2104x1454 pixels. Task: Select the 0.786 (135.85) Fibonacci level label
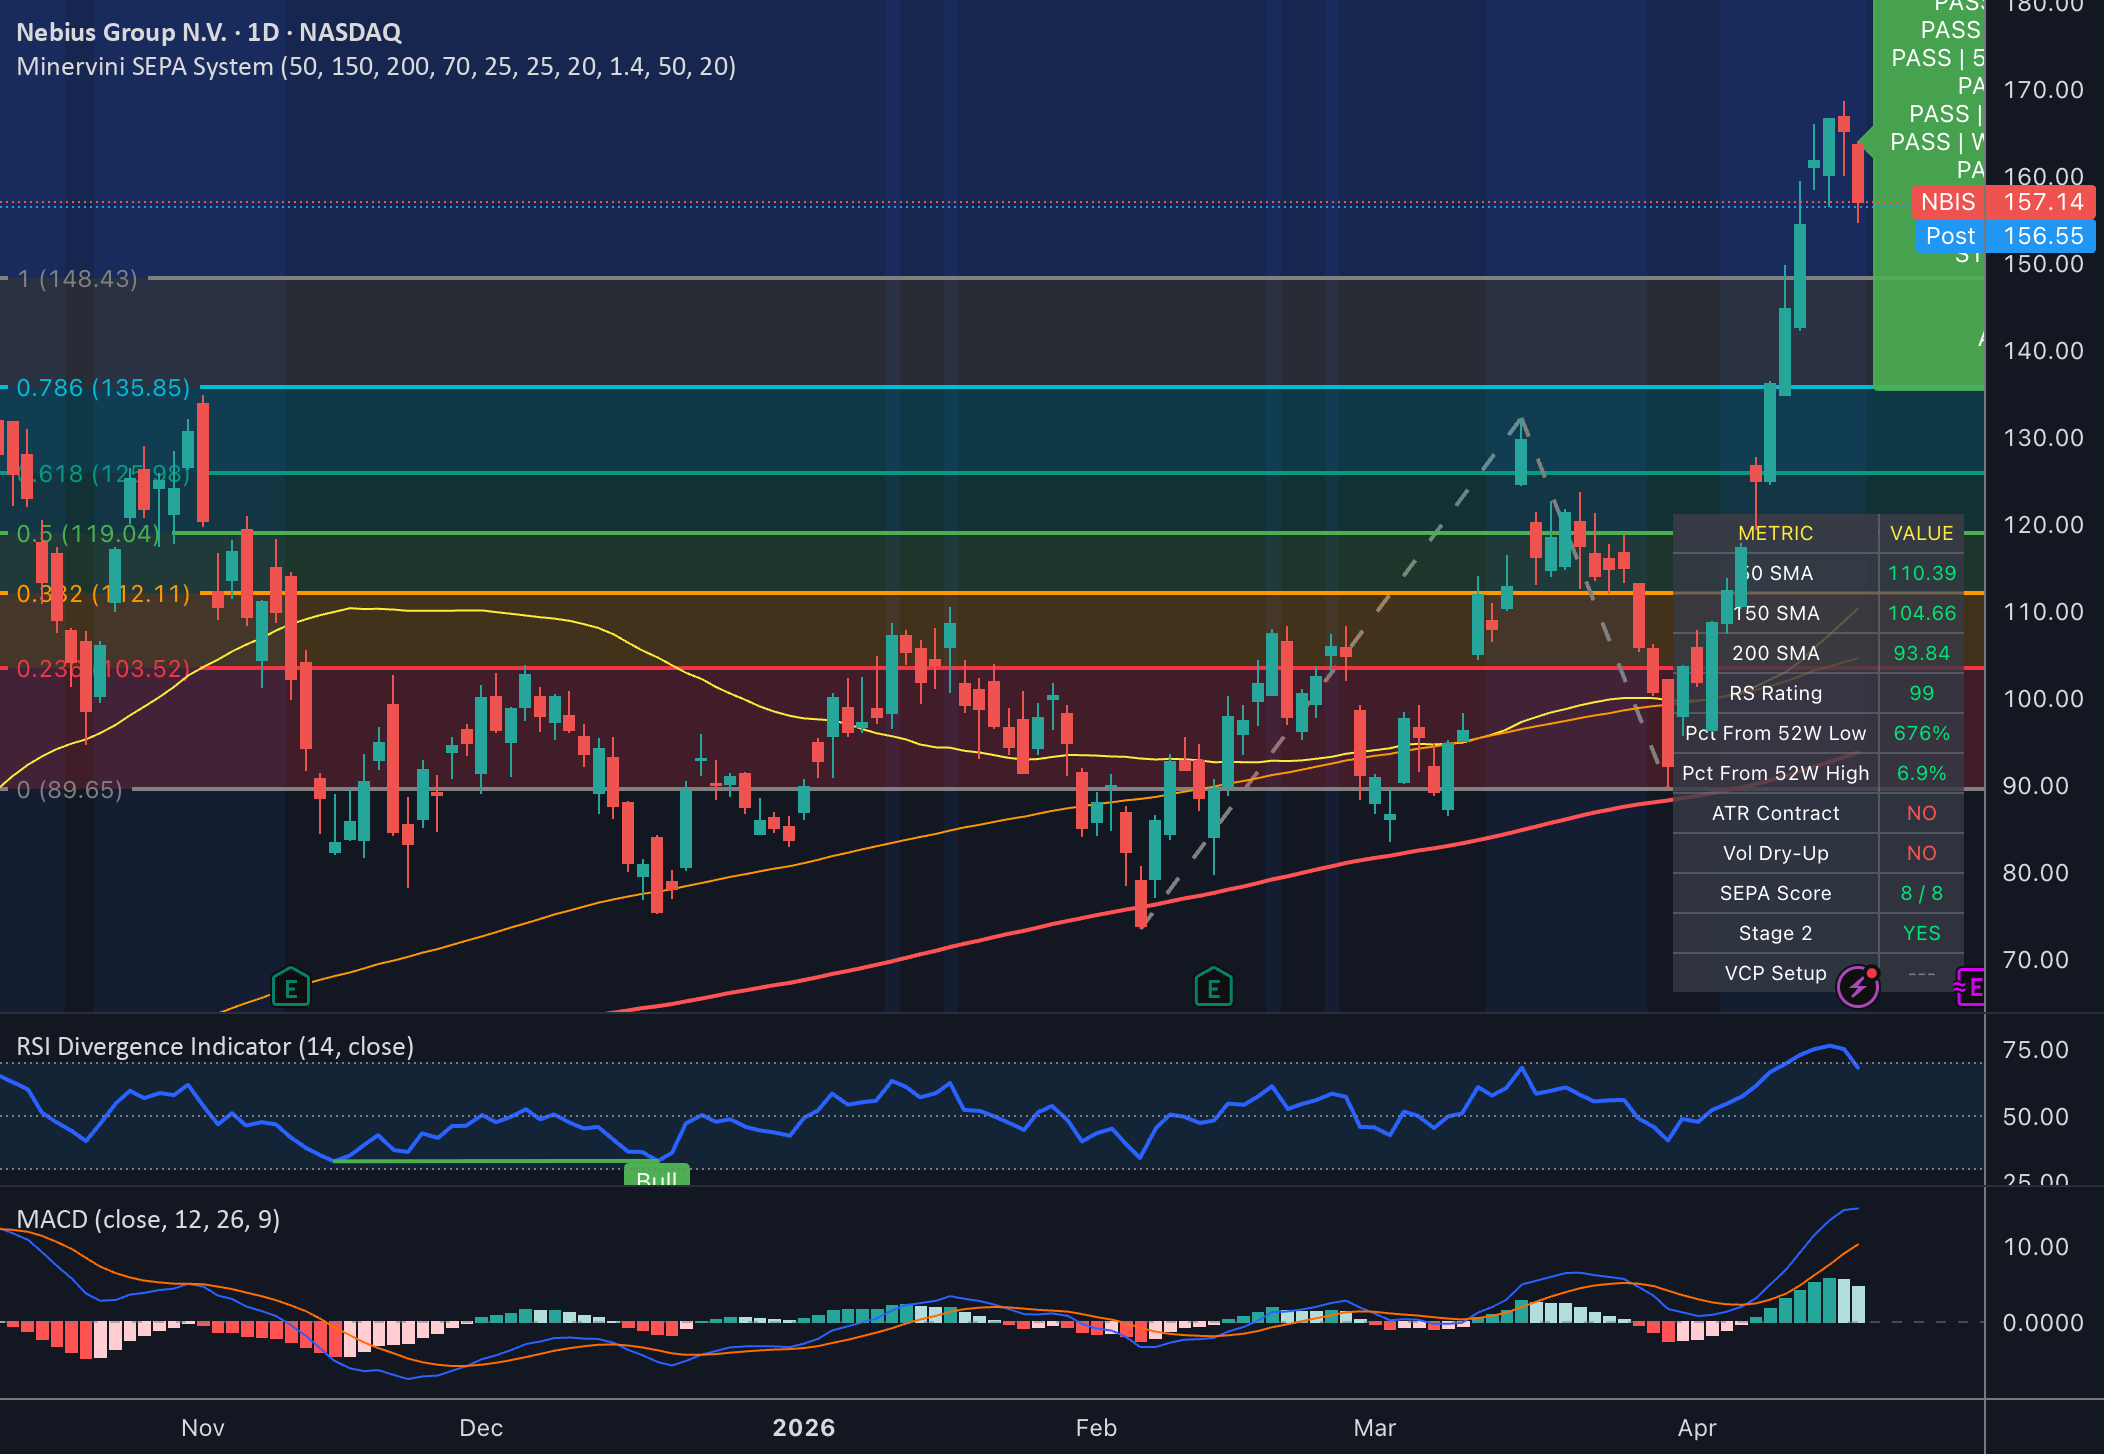tap(103, 388)
